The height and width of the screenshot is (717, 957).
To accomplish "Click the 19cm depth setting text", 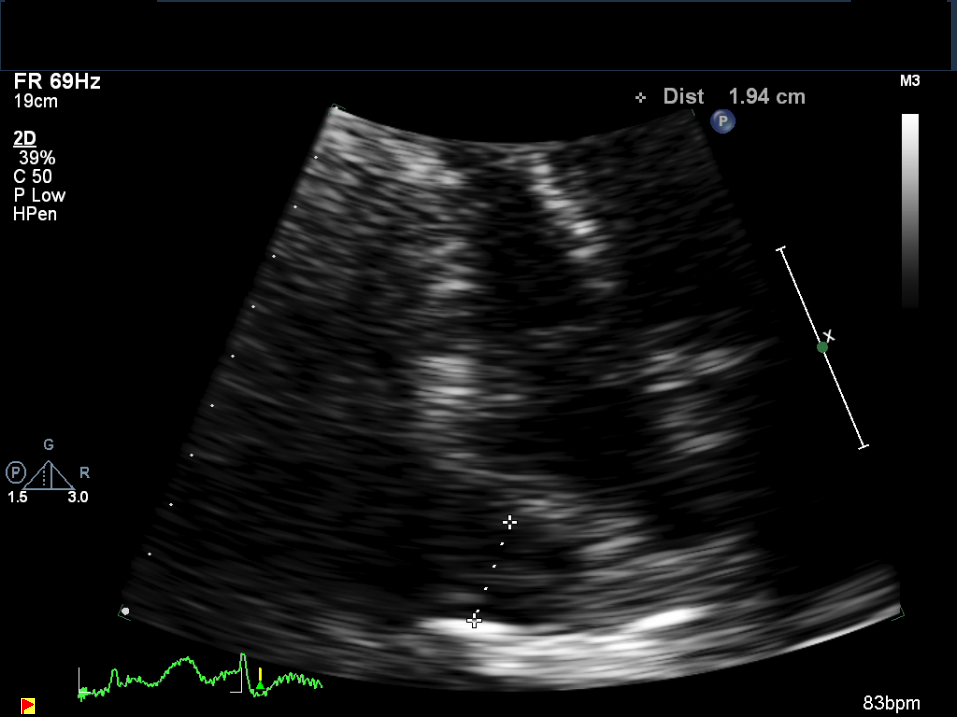I will click(36, 101).
